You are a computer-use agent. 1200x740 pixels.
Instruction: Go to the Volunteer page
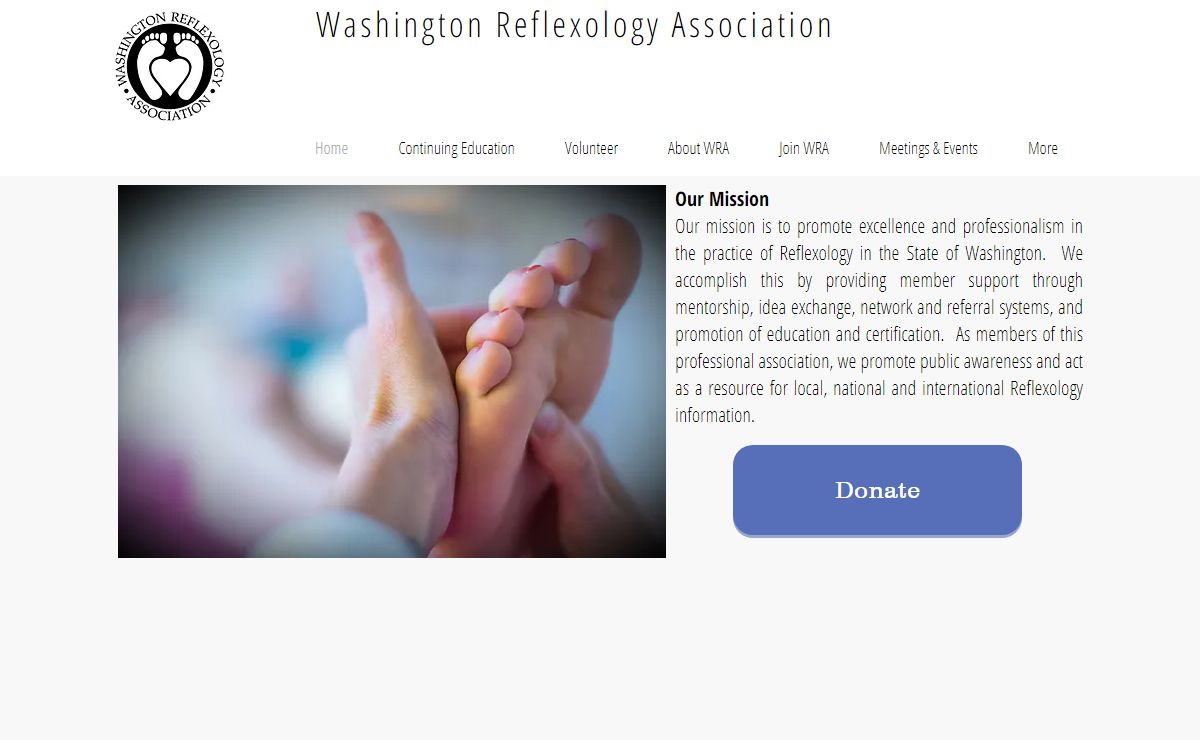(591, 148)
